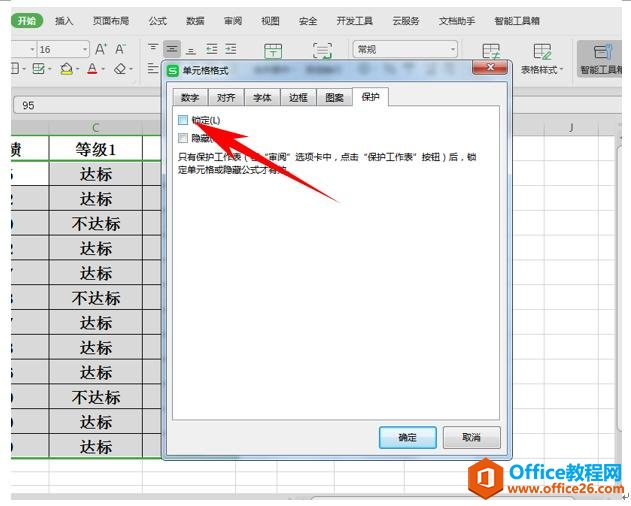Decrease font size with the A- icon

120,50
